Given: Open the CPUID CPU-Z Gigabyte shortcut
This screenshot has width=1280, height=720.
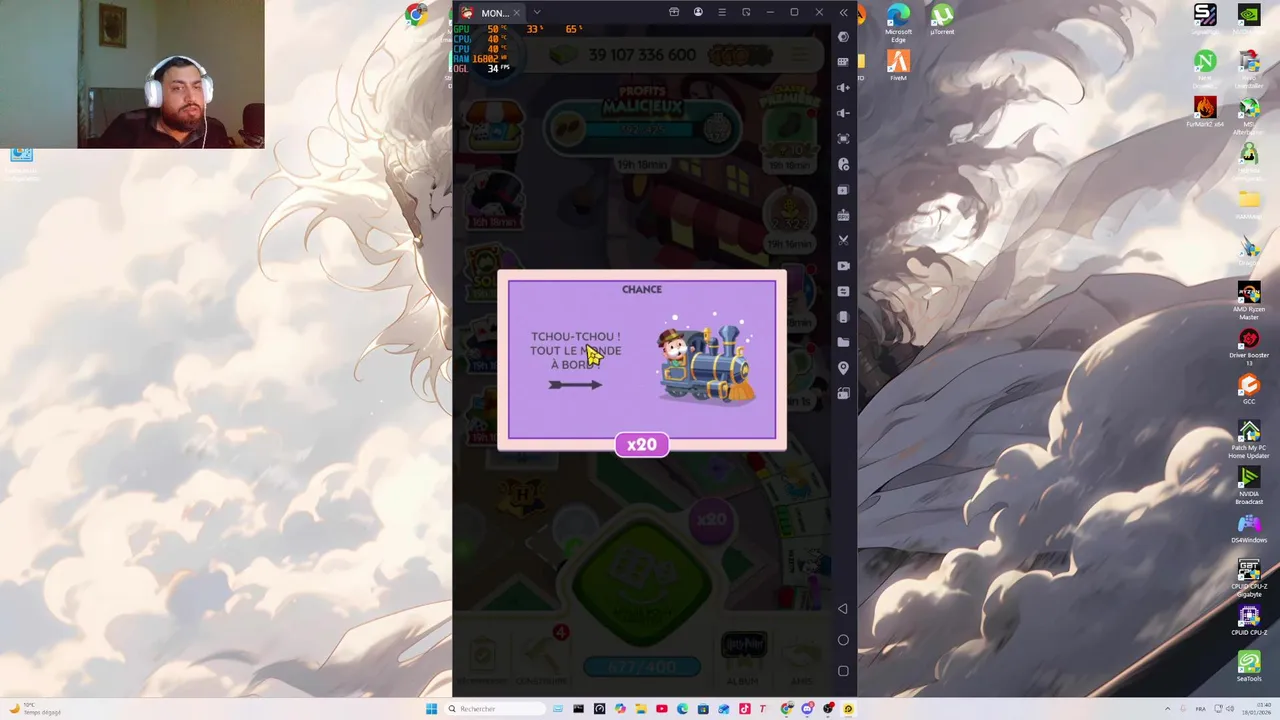Looking at the screenshot, I should tap(1249, 577).
